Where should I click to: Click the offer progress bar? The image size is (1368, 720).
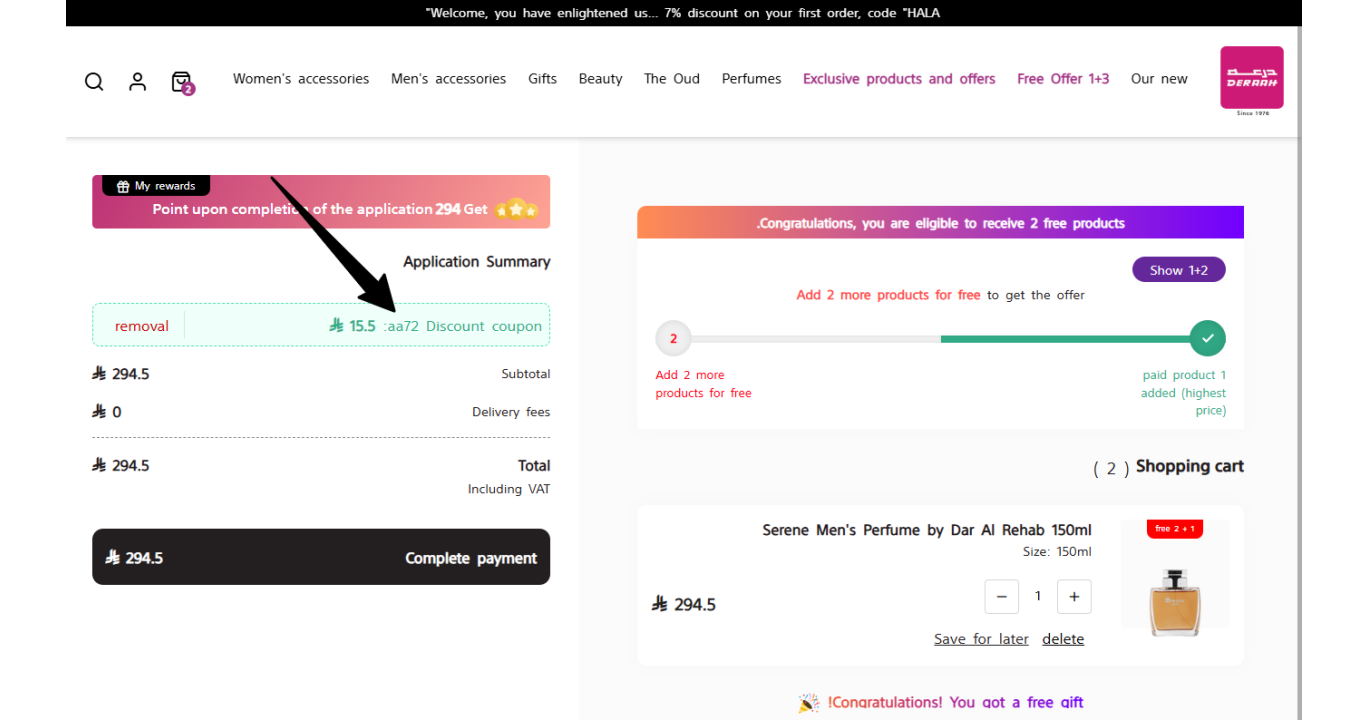coord(940,339)
